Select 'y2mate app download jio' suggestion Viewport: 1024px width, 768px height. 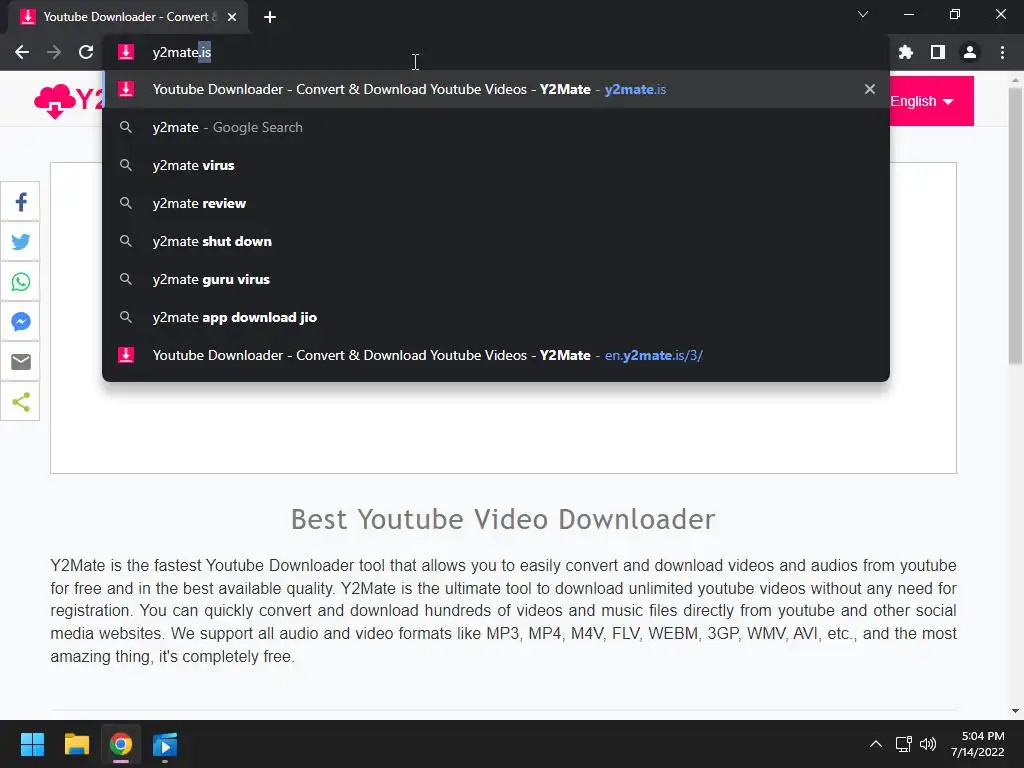tap(496, 317)
